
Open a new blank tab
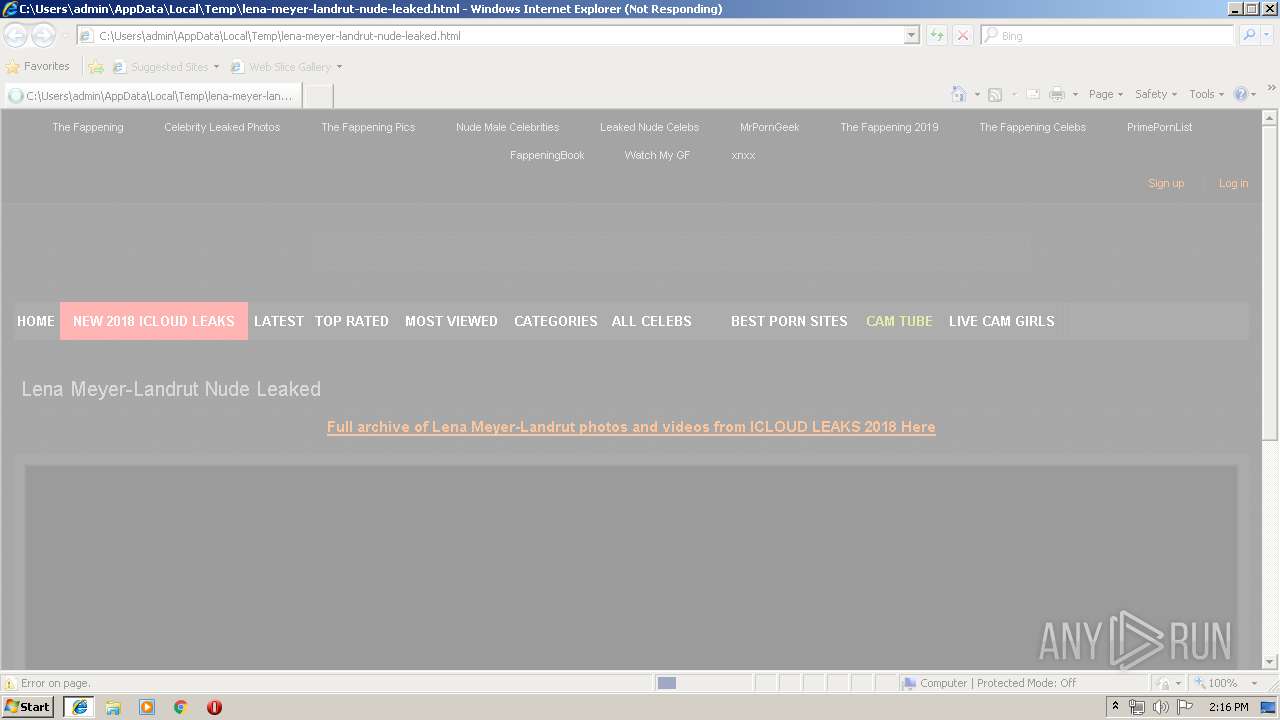click(317, 96)
